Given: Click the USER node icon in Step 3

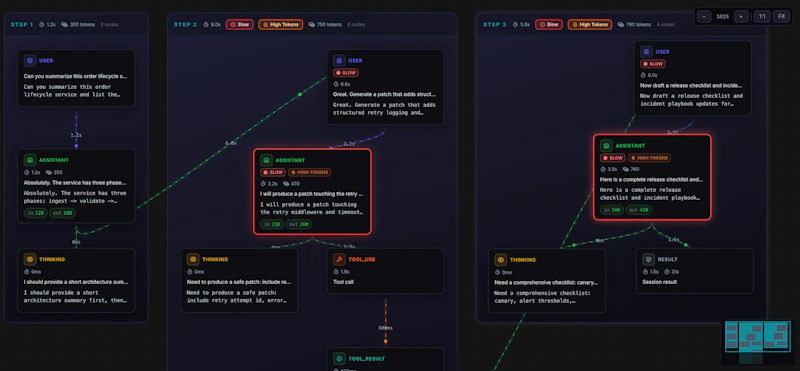Looking at the screenshot, I should [x=646, y=52].
